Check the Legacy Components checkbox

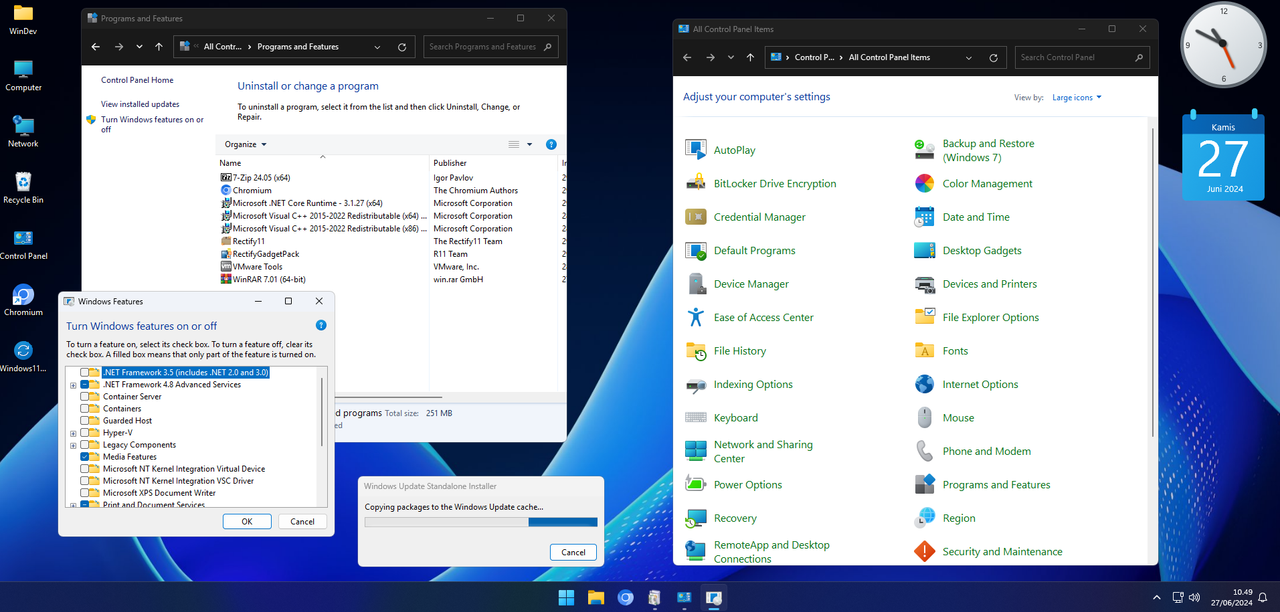[85, 444]
